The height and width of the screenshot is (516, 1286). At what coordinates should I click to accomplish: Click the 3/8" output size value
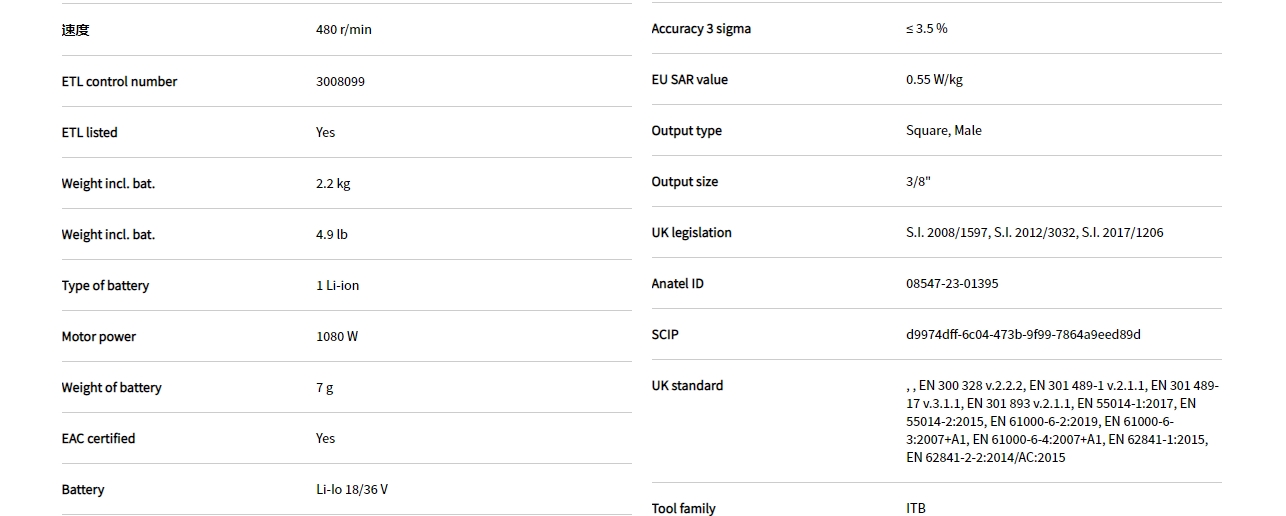[x=918, y=182]
